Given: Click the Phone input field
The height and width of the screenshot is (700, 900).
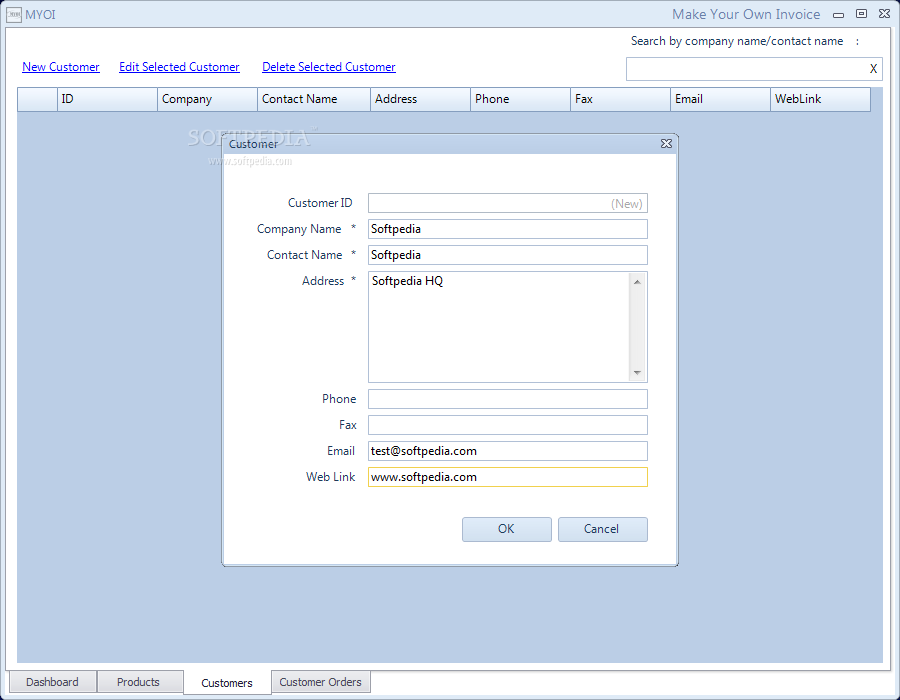Looking at the screenshot, I should [x=508, y=399].
